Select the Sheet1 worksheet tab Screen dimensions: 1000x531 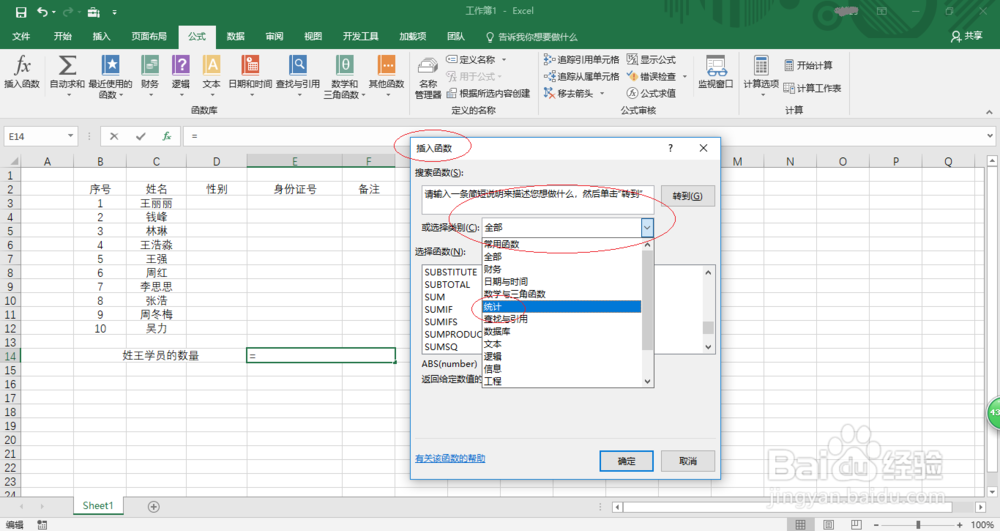(x=98, y=506)
